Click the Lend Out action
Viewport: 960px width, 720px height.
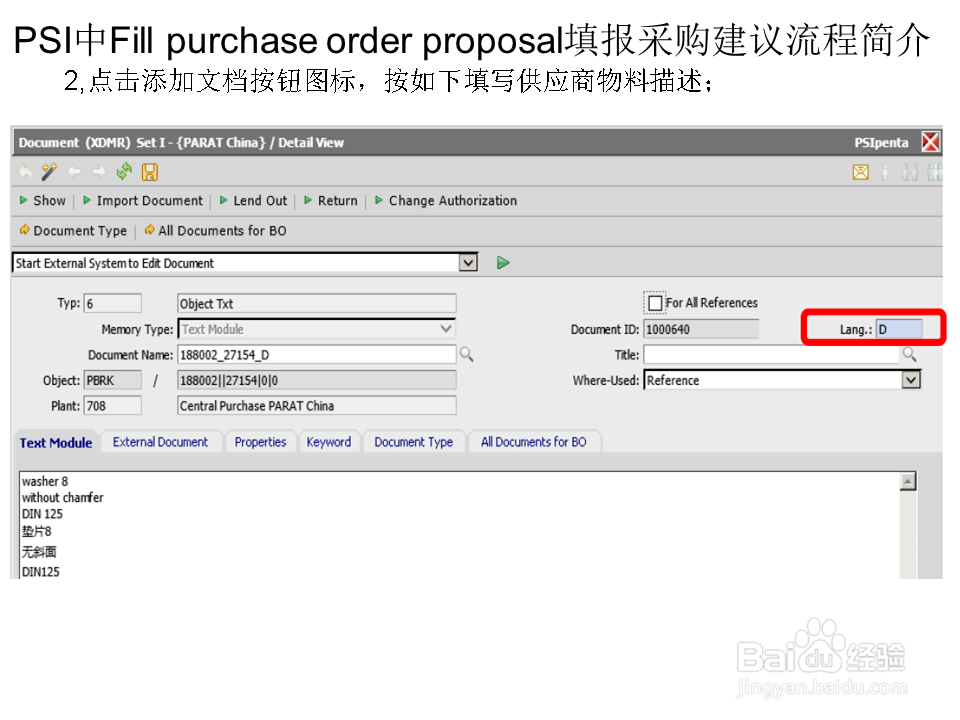tap(259, 200)
